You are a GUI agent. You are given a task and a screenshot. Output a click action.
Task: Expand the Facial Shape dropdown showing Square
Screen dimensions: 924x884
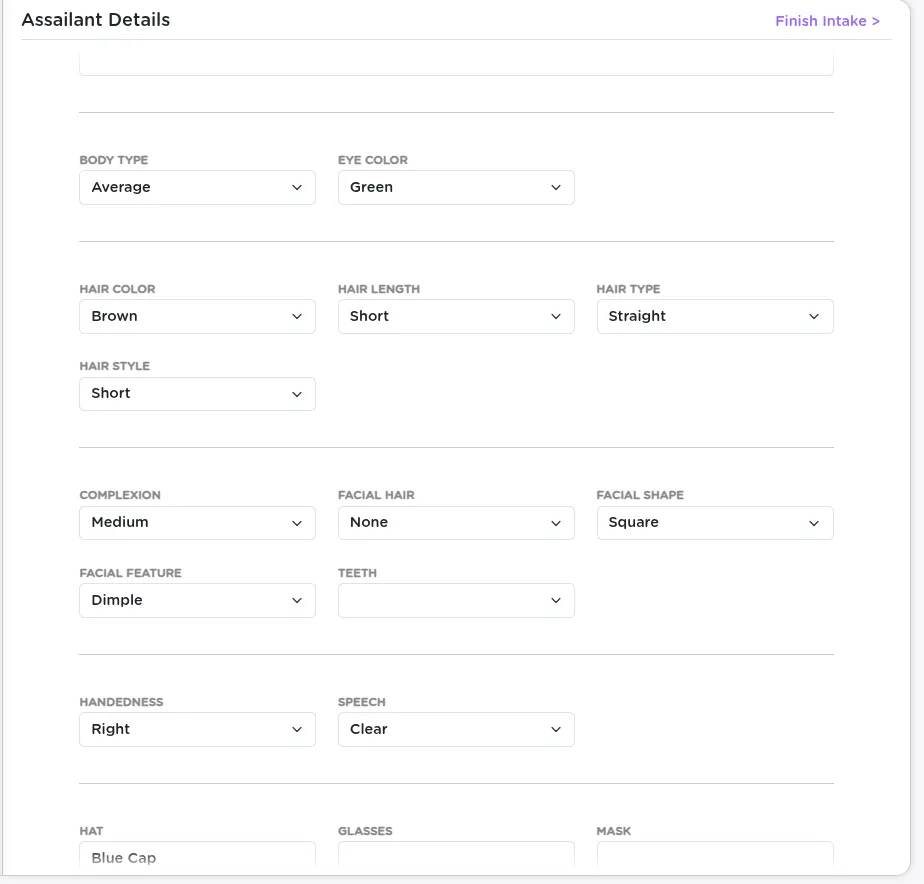[x=715, y=522]
